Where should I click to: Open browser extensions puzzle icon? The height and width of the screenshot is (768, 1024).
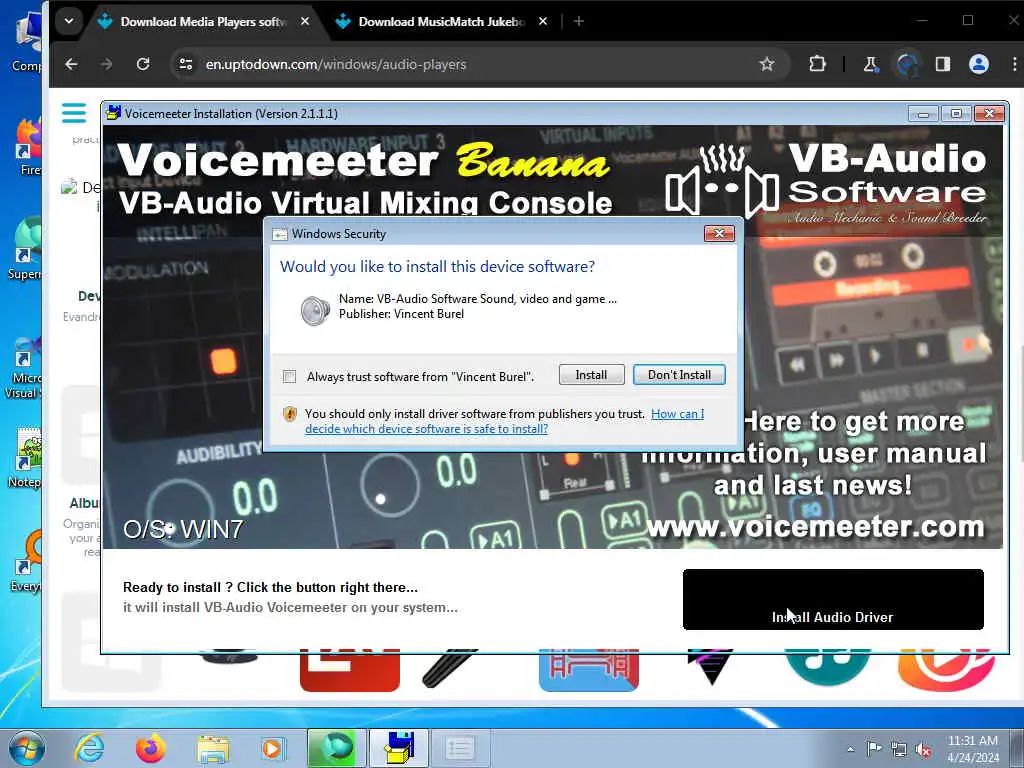click(x=817, y=64)
